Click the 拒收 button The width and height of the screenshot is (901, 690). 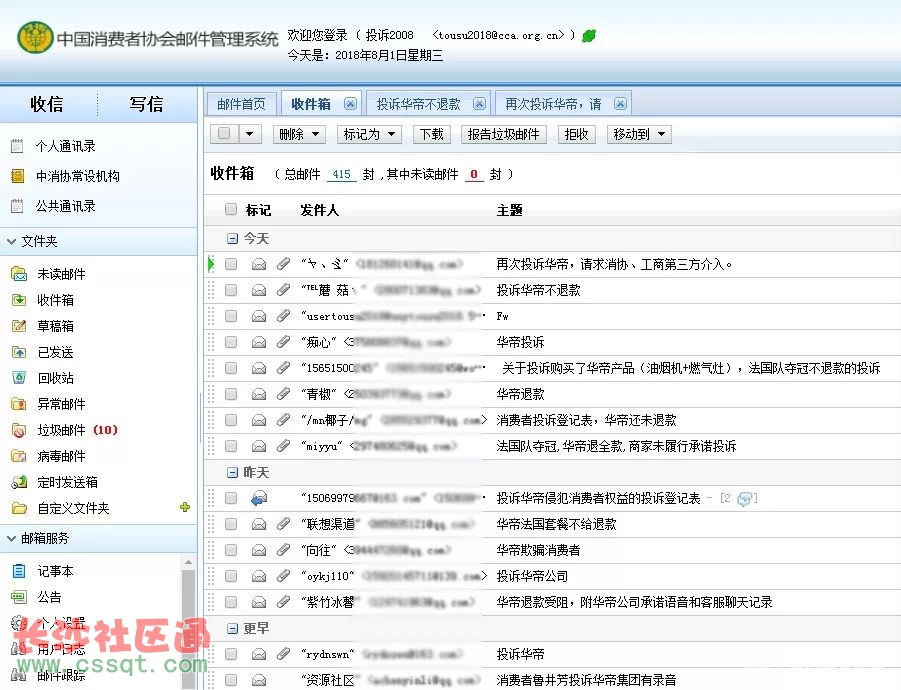tap(576, 134)
